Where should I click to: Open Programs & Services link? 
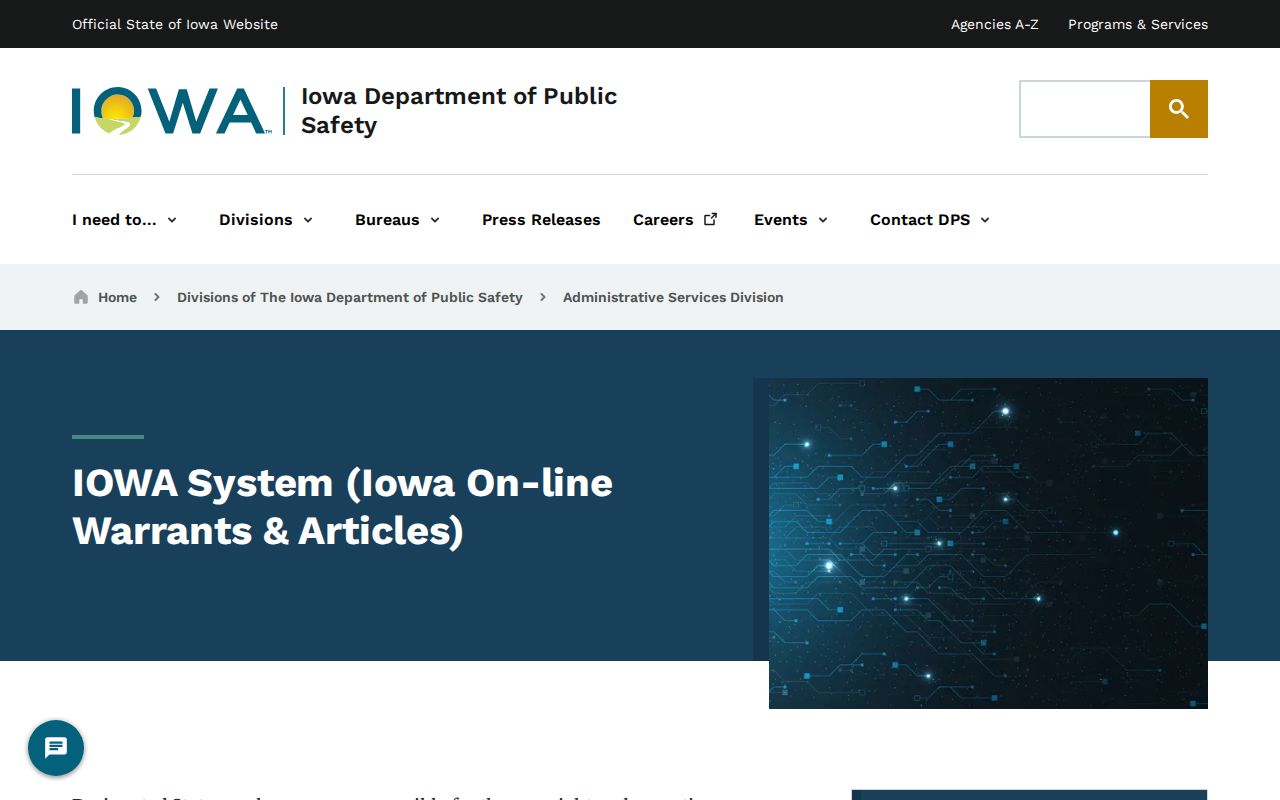pos(1138,24)
